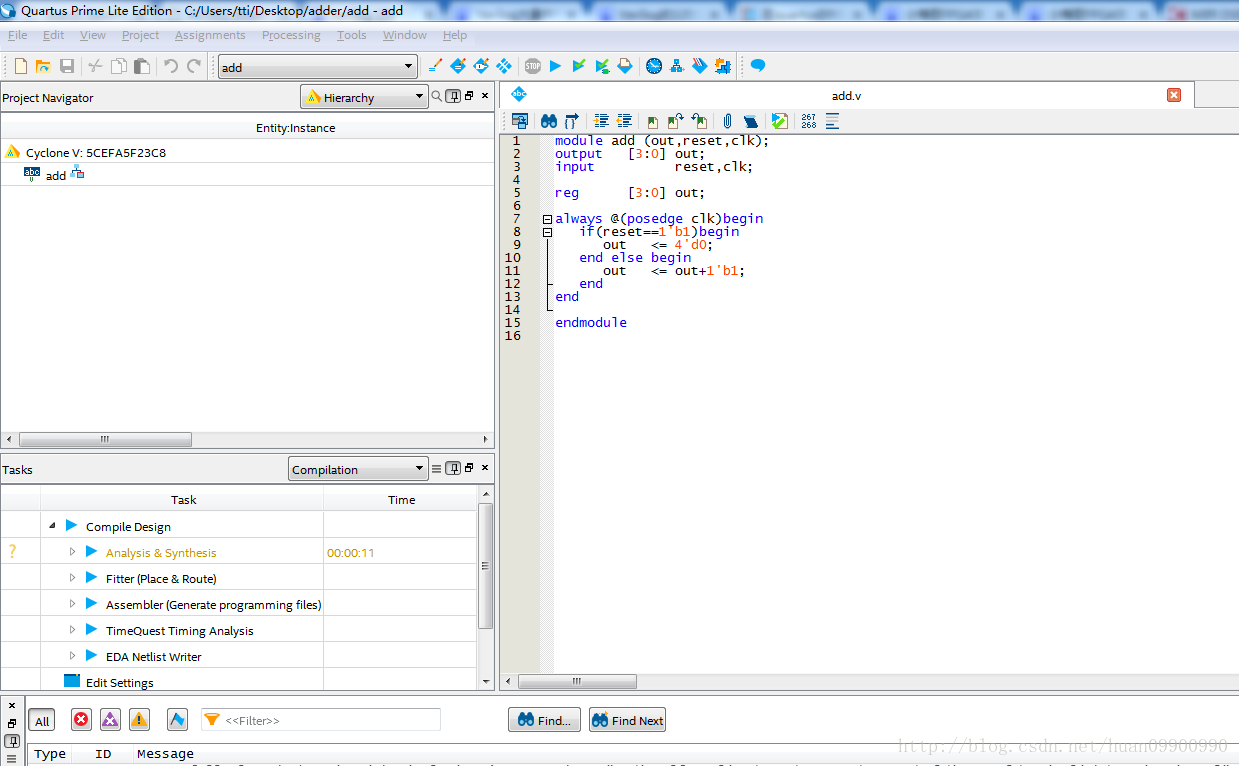Image resolution: width=1239 pixels, height=766 pixels.
Task: Expand EDA Netlist Writer task
Action: coord(72,655)
